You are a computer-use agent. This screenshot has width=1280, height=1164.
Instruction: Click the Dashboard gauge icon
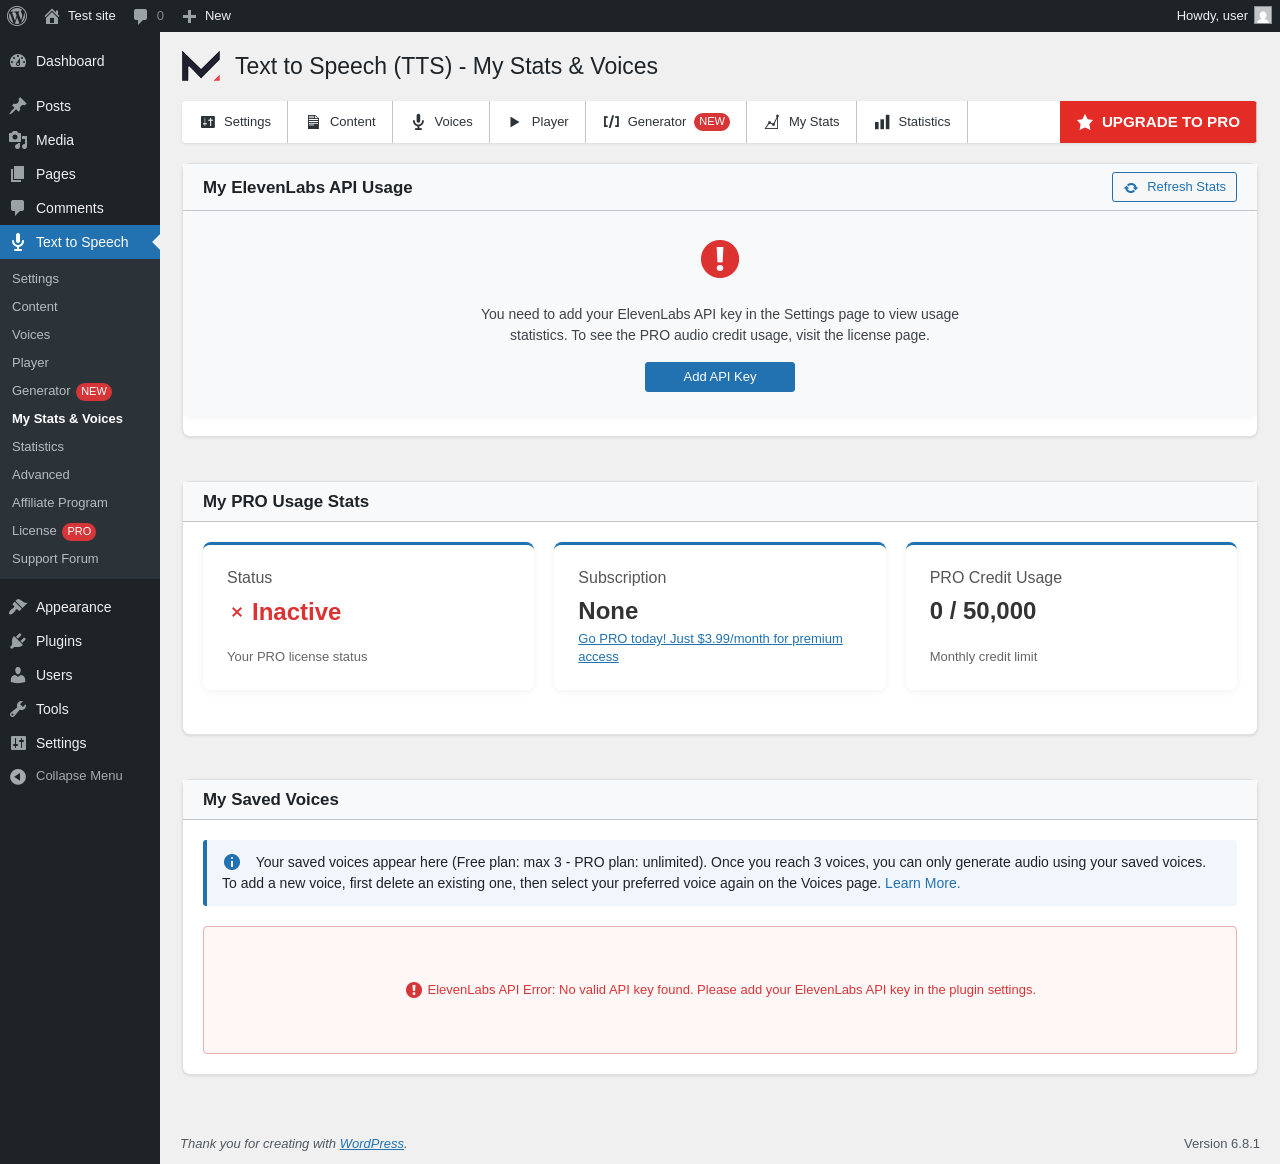coord(18,61)
